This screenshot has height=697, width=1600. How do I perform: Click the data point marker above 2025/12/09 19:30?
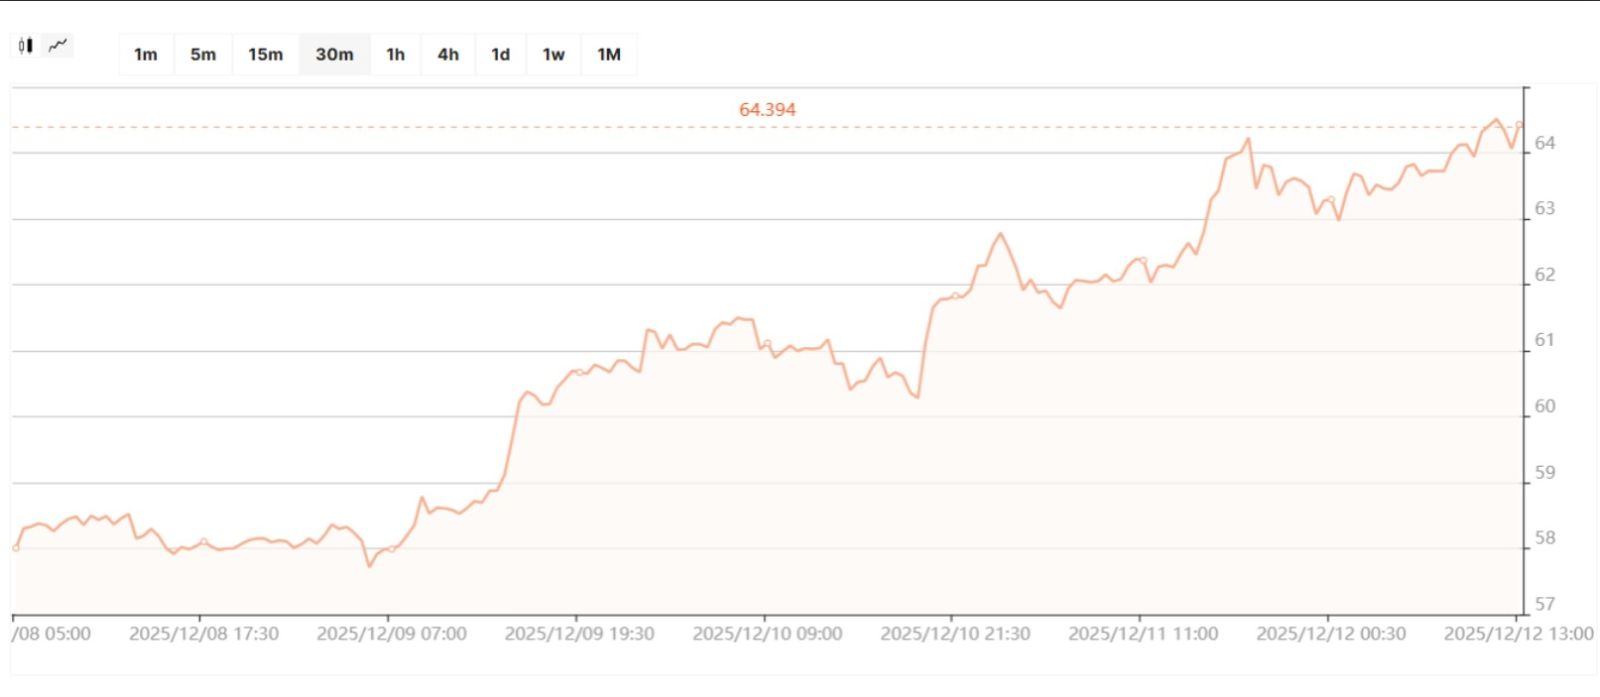click(x=579, y=372)
